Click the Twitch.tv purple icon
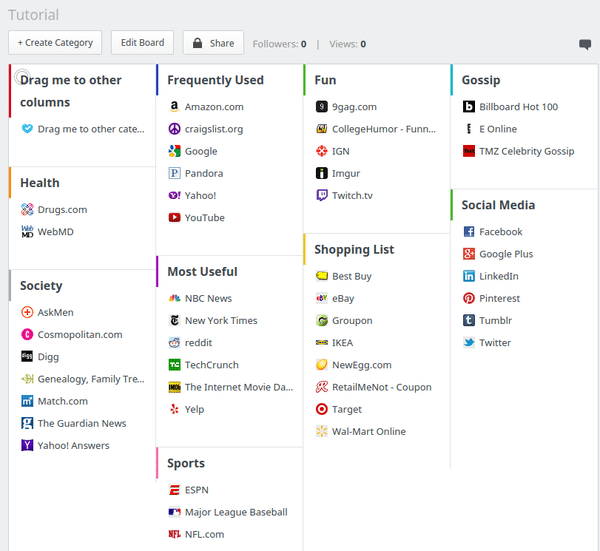Image resolution: width=600 pixels, height=551 pixels. 321,195
